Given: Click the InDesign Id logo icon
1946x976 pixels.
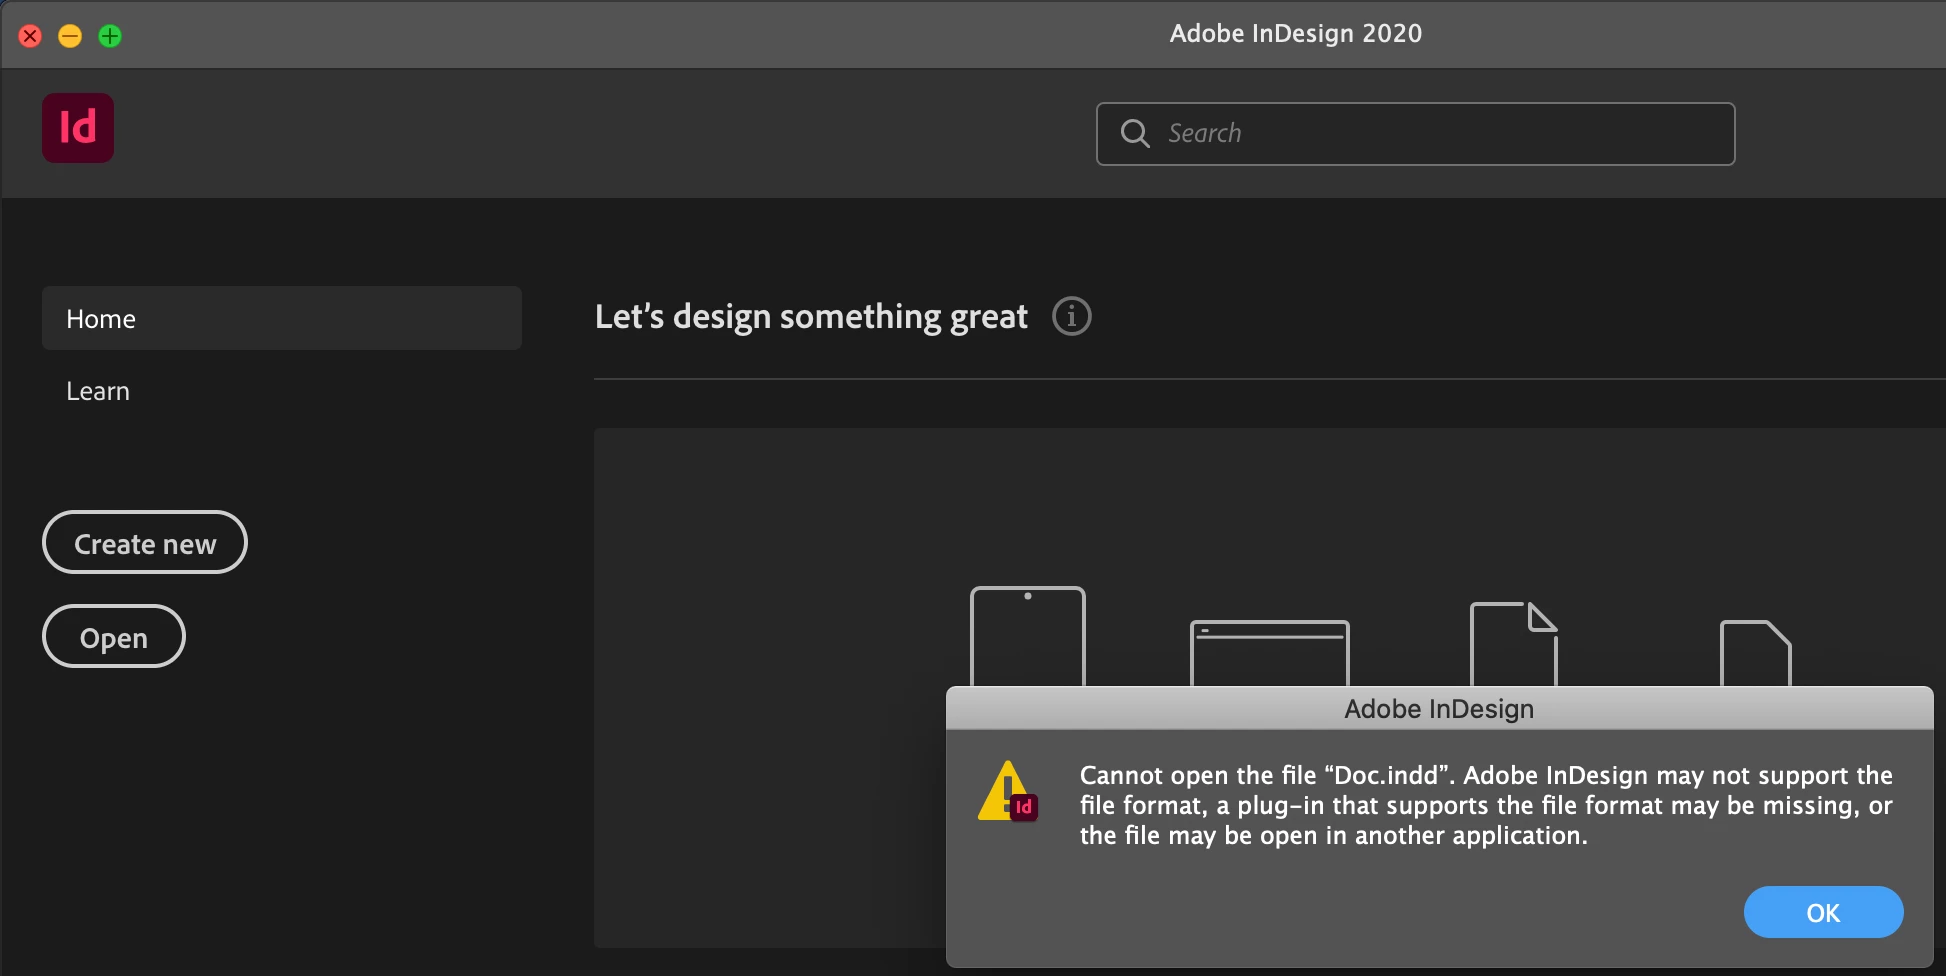Looking at the screenshot, I should (78, 128).
